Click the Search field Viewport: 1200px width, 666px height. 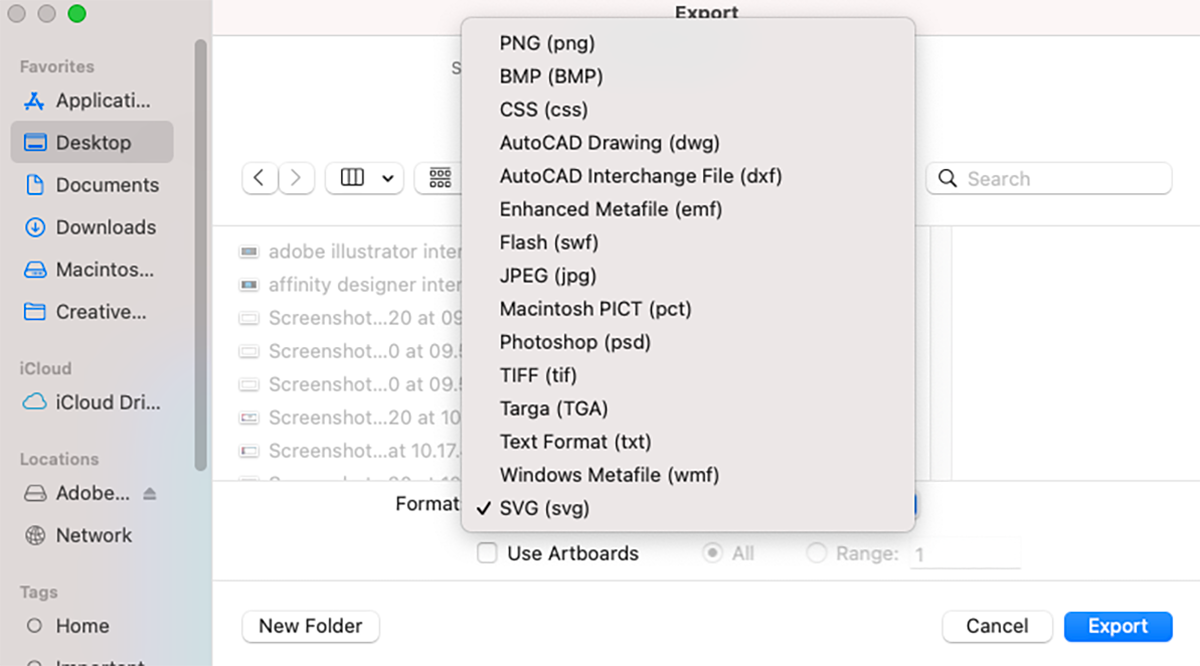(x=1048, y=178)
